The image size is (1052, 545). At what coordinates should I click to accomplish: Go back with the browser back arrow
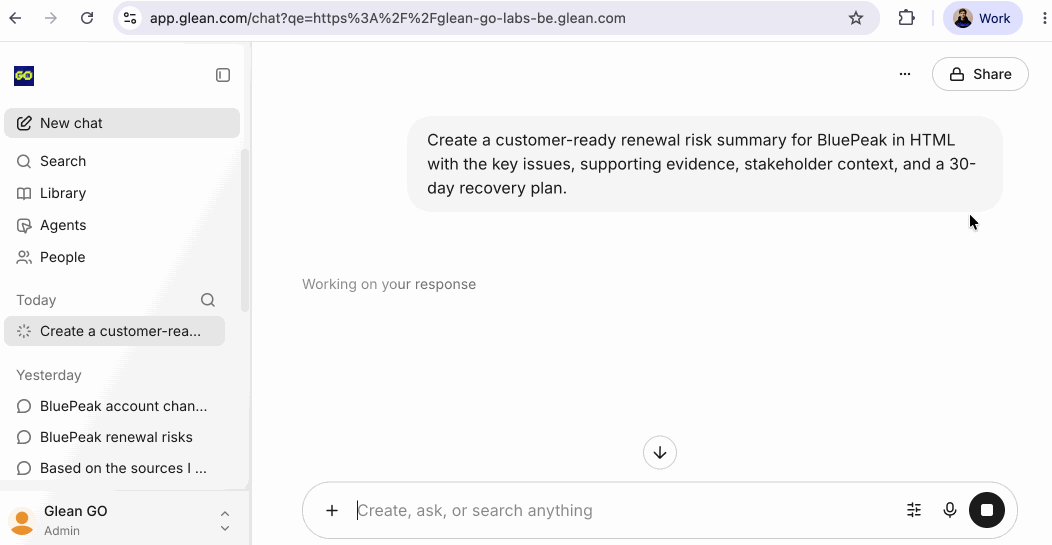point(15,18)
